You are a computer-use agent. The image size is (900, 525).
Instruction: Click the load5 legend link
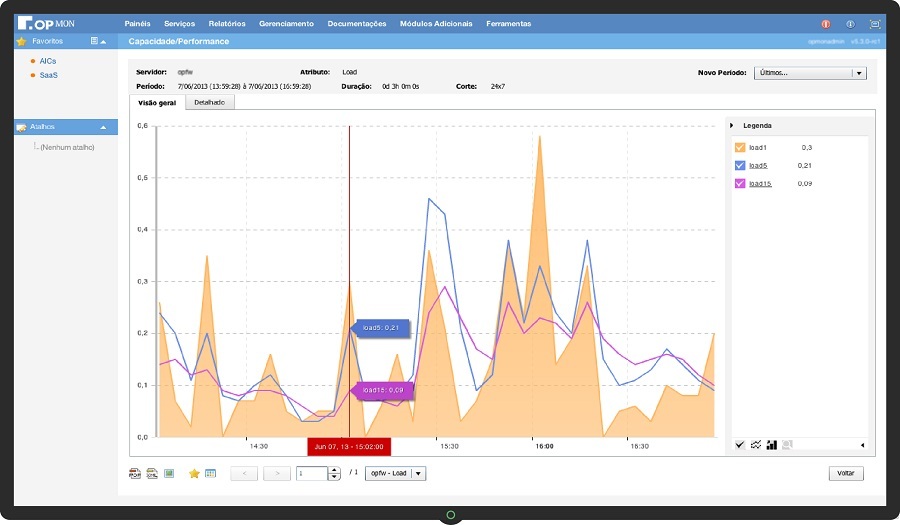758,165
